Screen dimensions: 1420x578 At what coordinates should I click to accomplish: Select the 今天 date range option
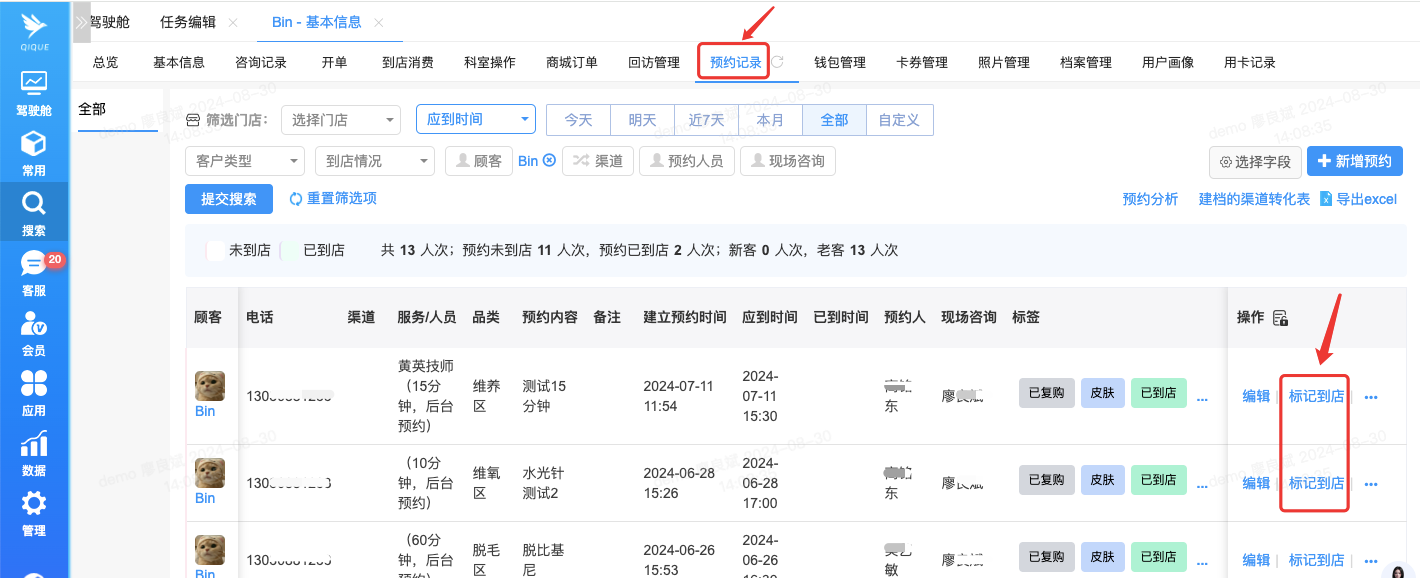tap(578, 120)
